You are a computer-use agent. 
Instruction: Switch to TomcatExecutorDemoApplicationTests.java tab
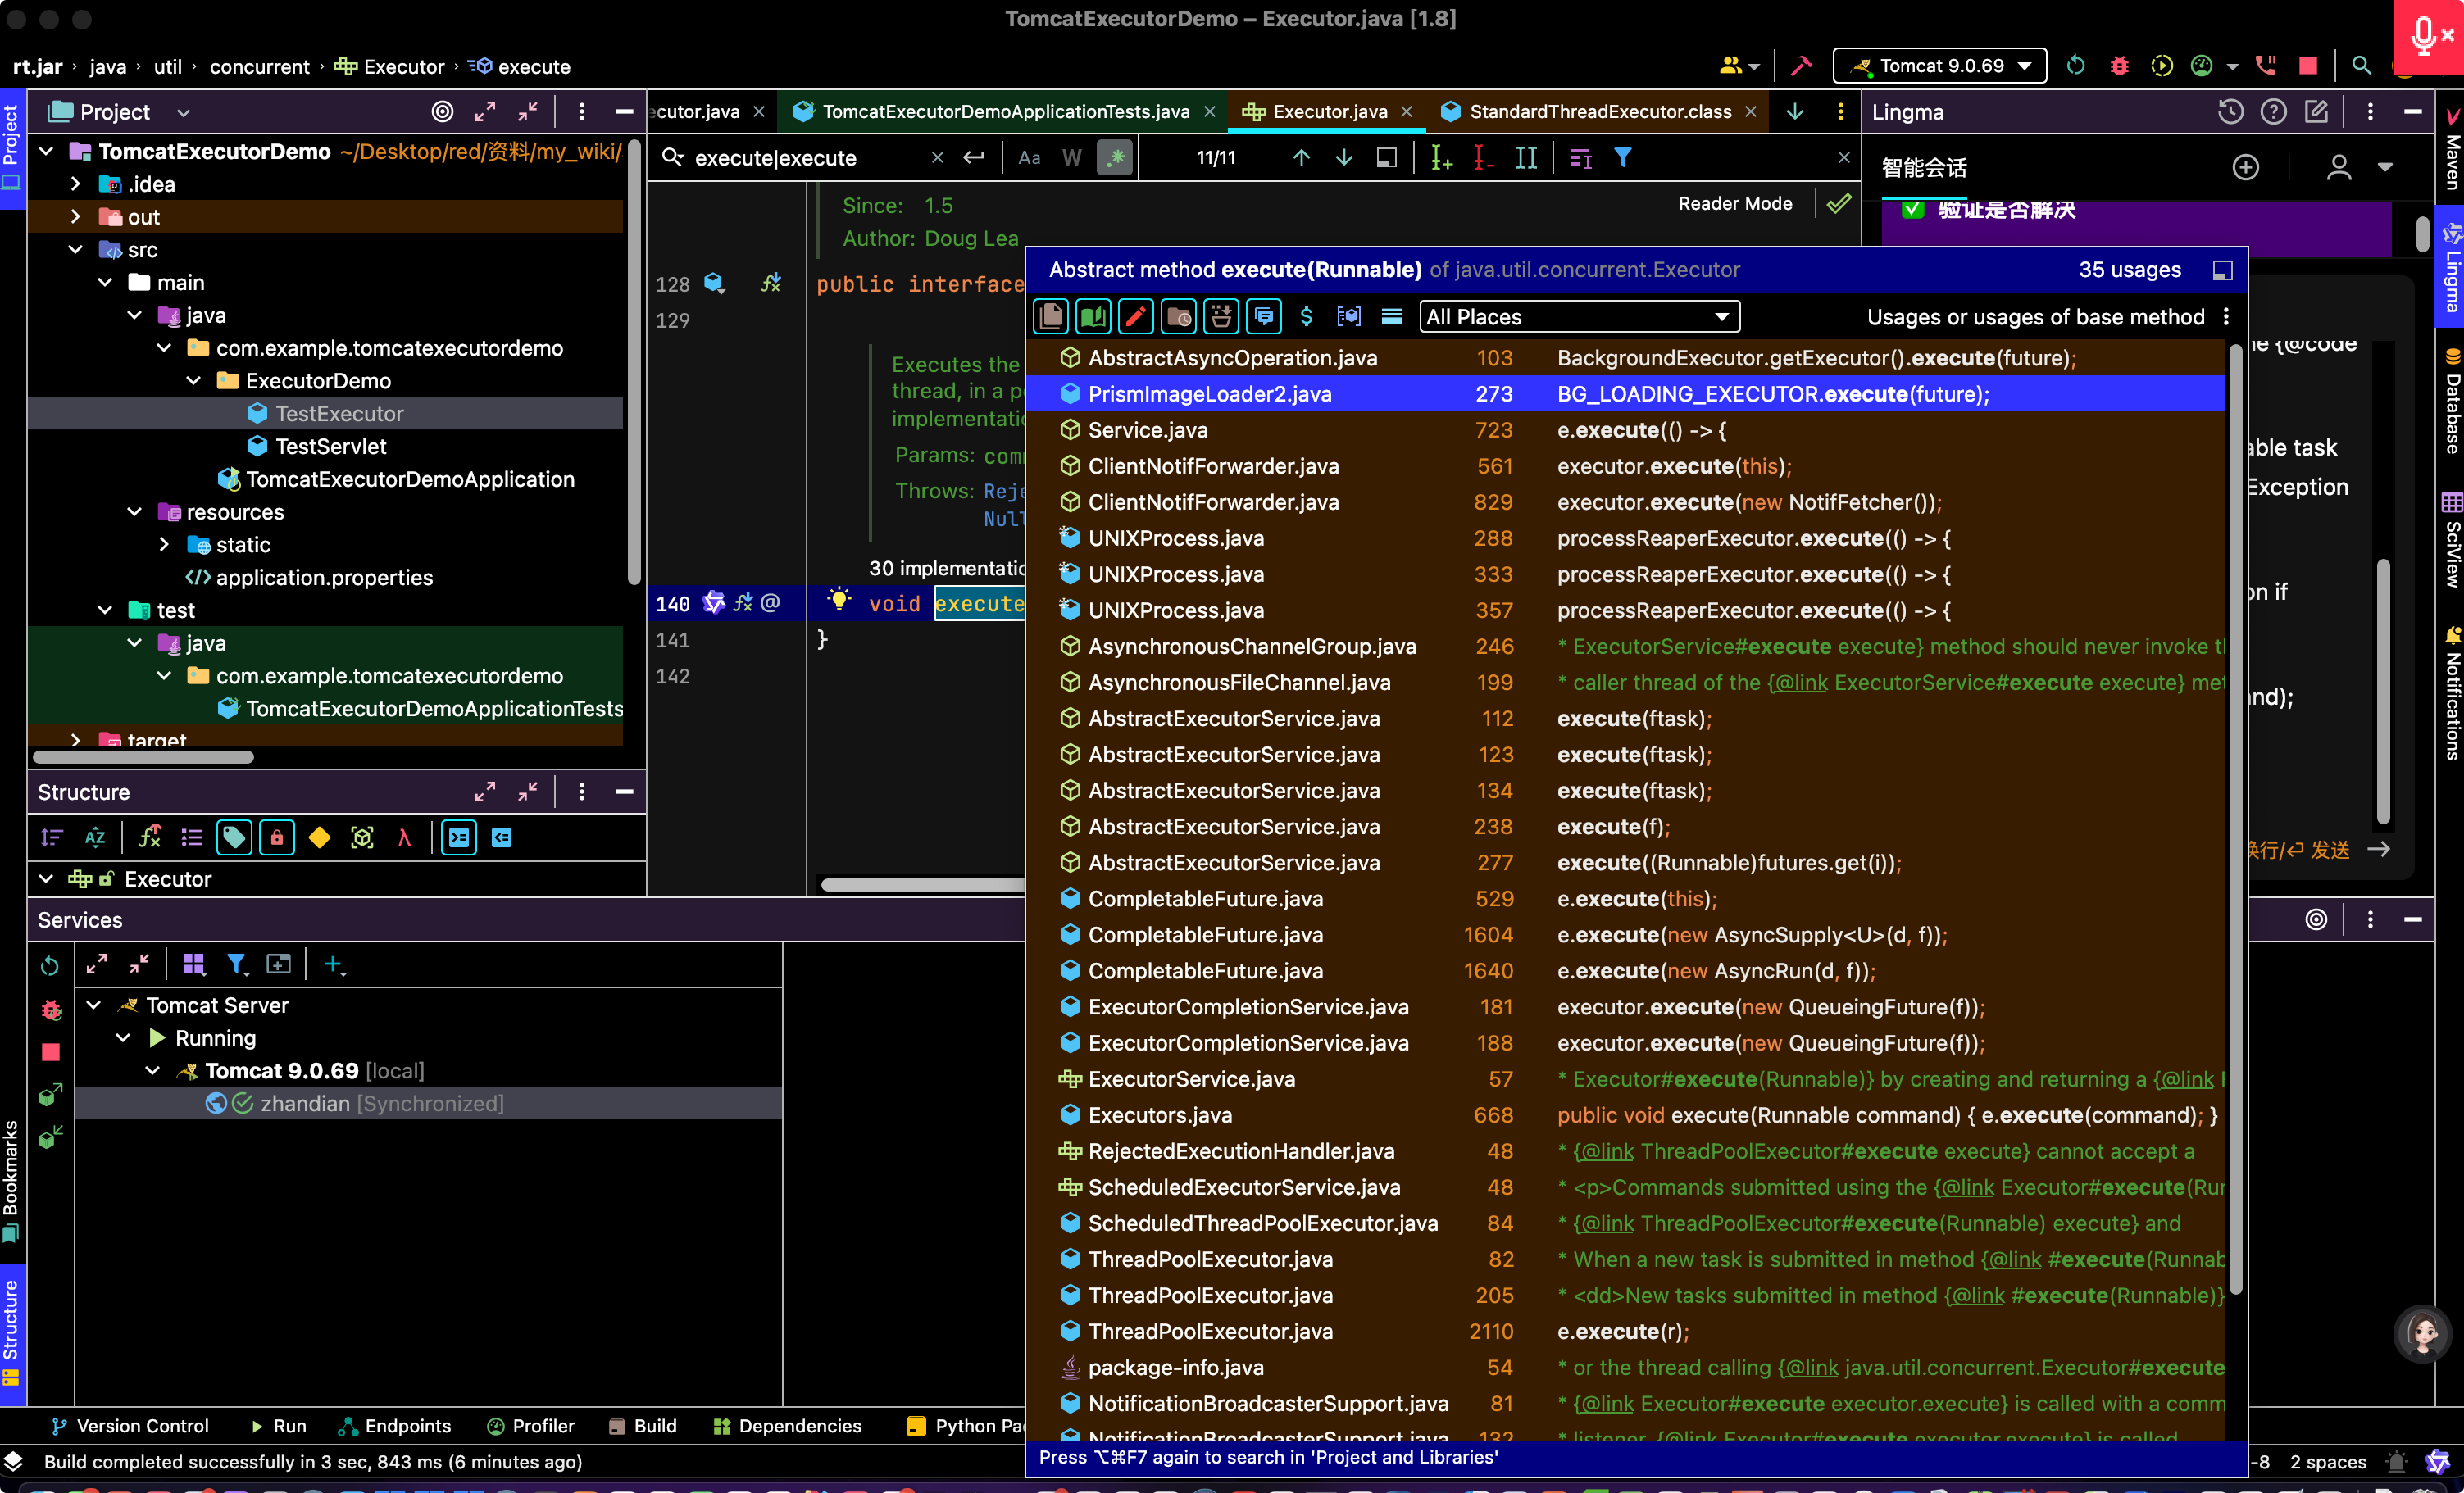coord(1004,112)
